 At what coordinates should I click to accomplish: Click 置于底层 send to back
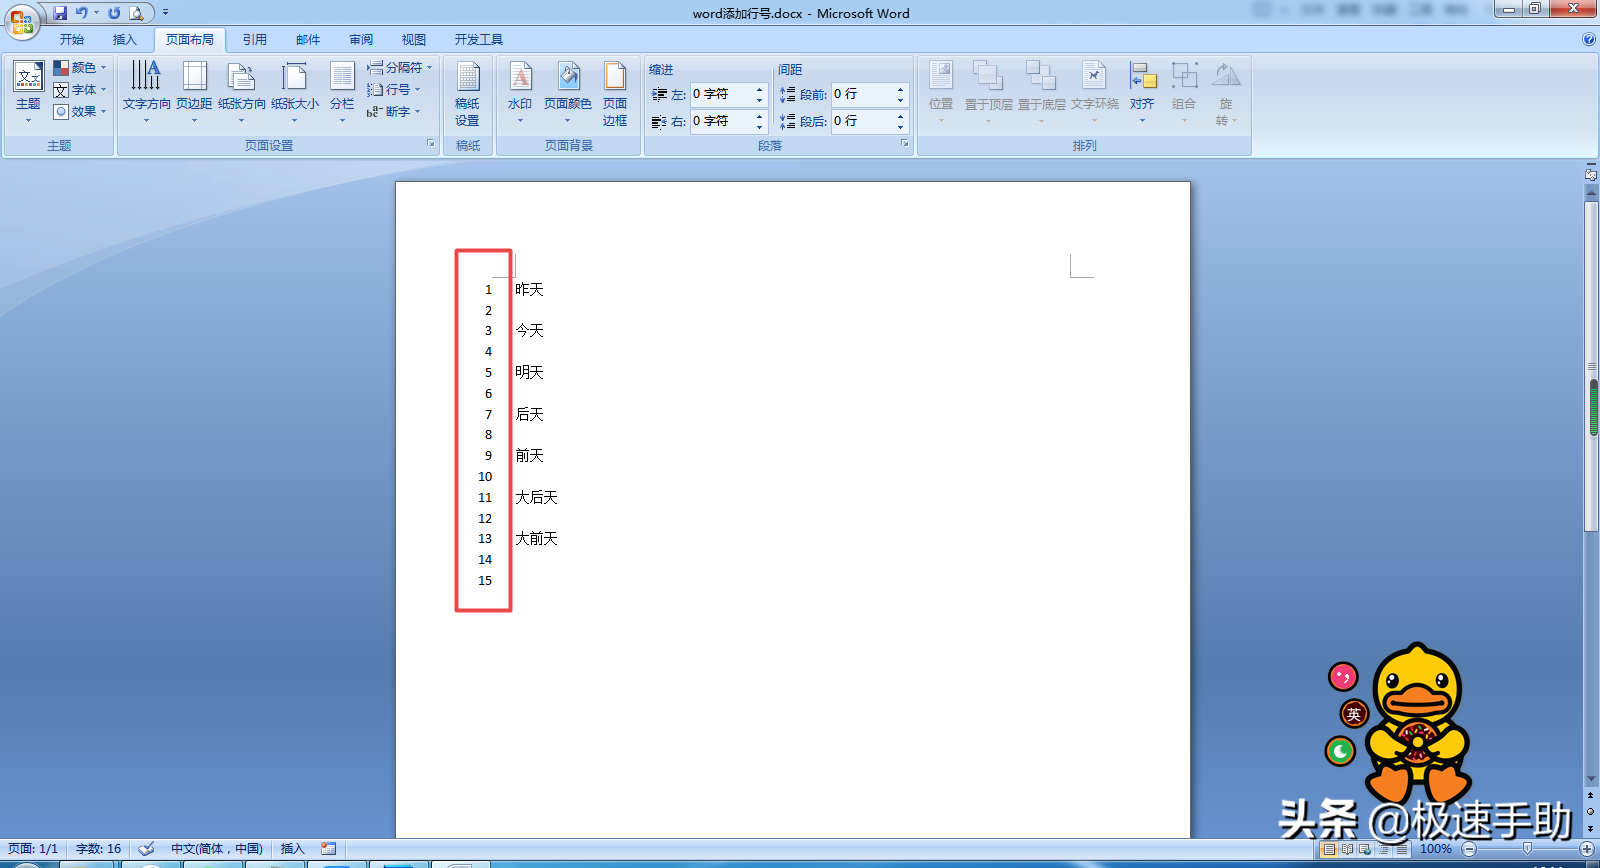tap(1041, 92)
